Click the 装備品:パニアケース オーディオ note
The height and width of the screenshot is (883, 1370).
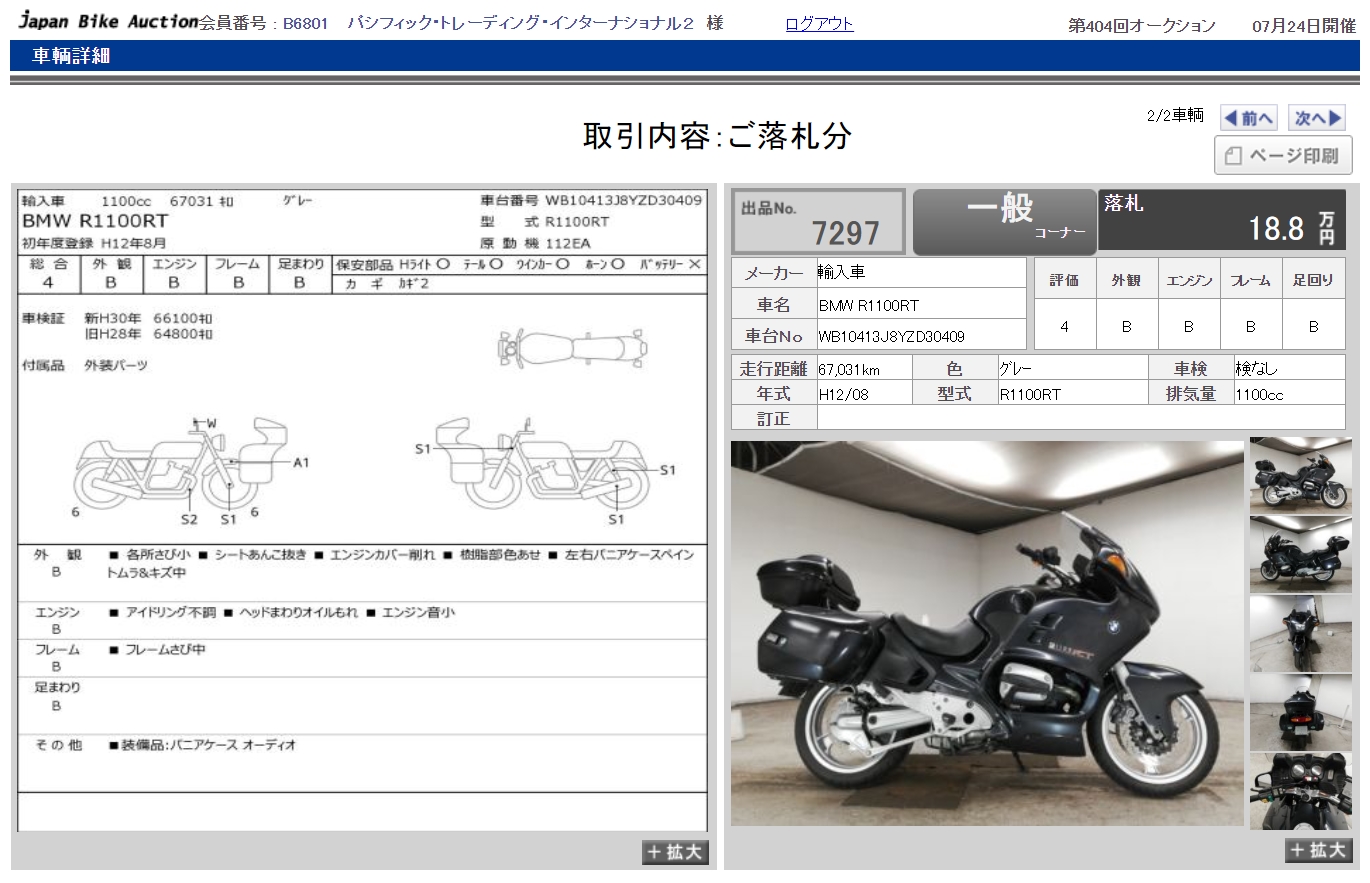(x=202, y=745)
